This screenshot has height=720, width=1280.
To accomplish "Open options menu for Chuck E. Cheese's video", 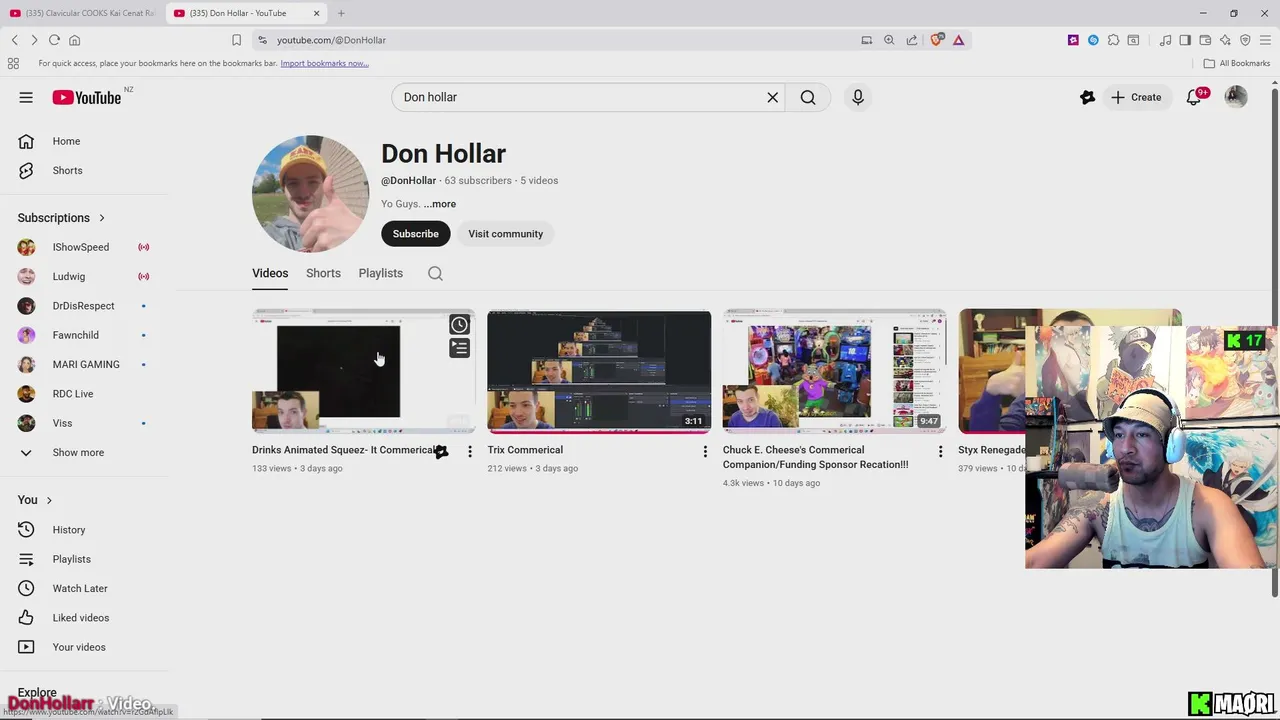I will 940,452.
